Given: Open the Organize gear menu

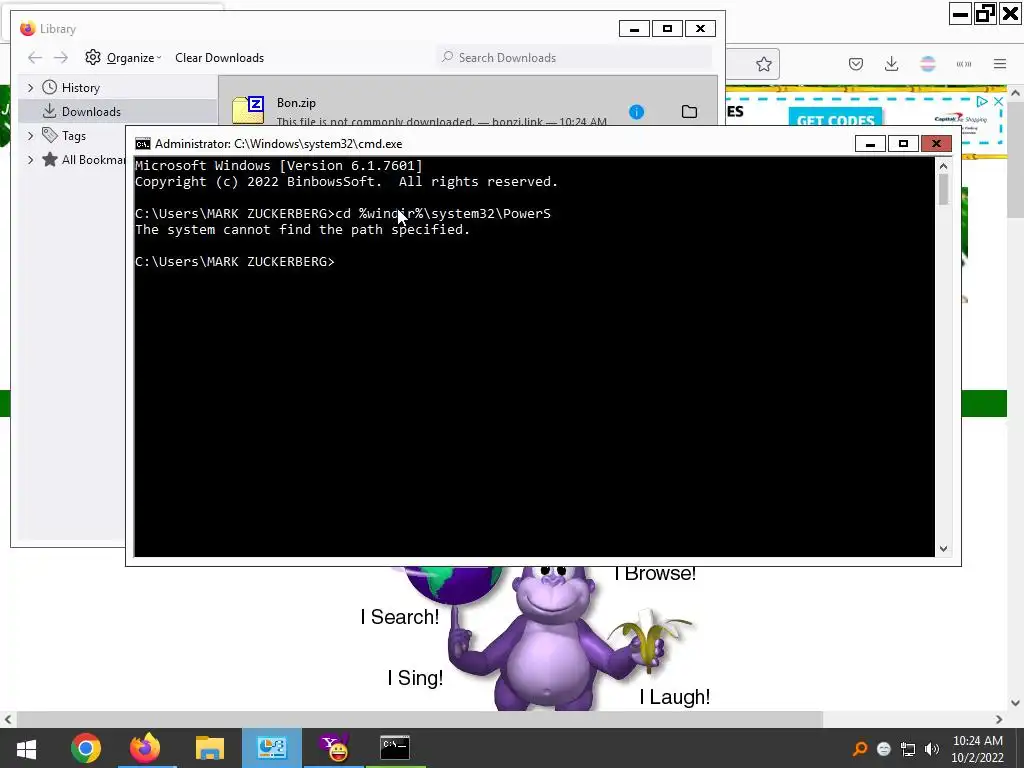Looking at the screenshot, I should tap(123, 57).
